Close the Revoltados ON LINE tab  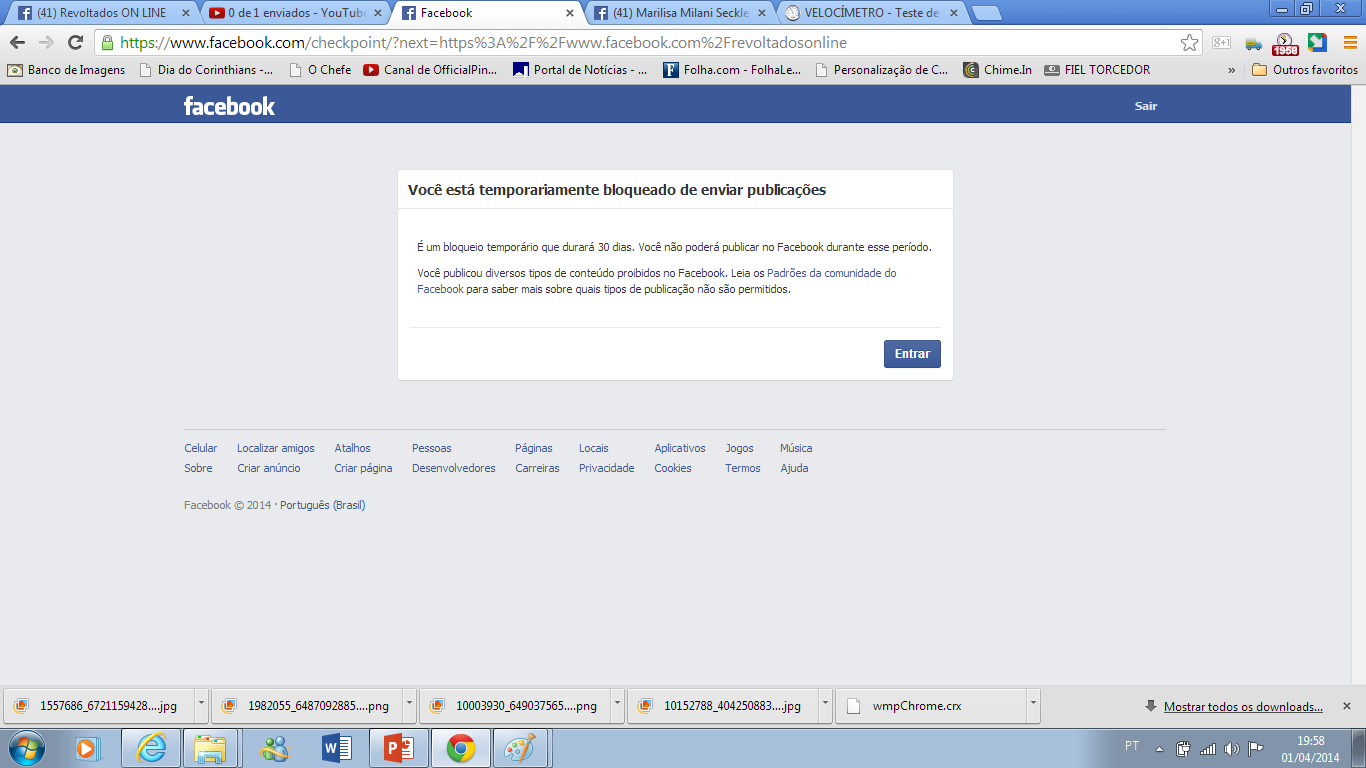click(x=185, y=13)
